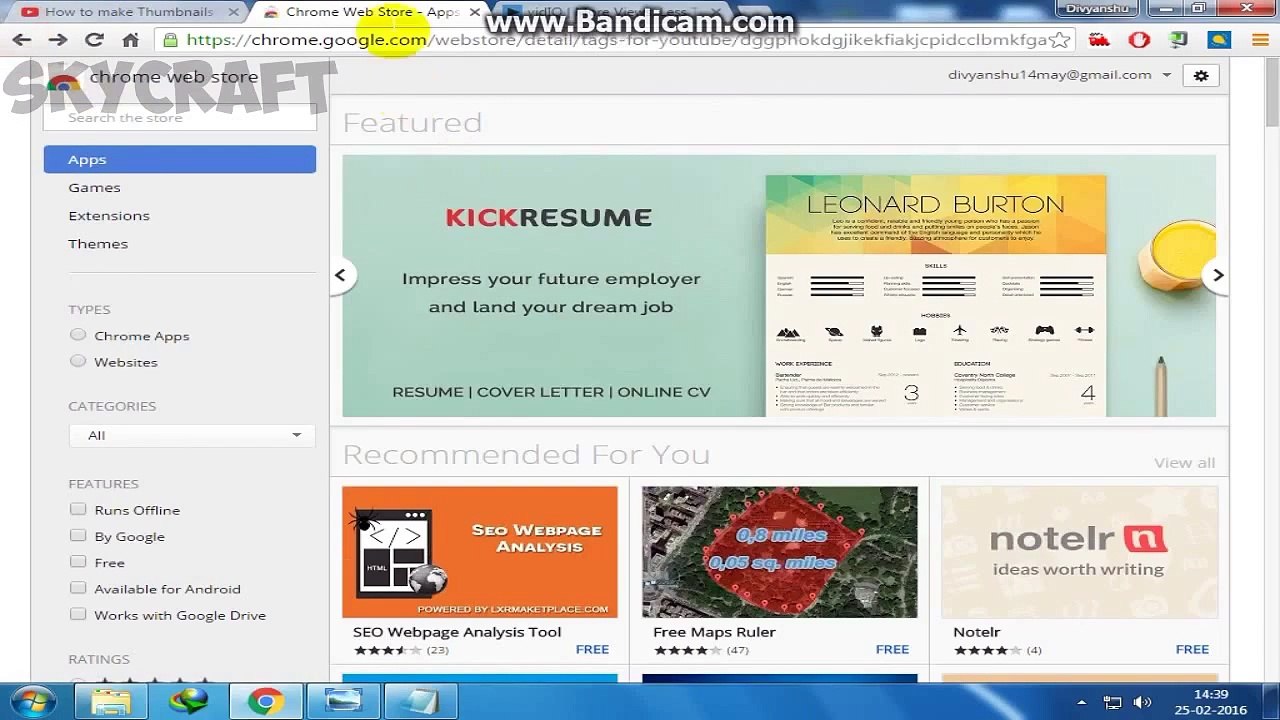Screen dimensions: 1280x720
Task: Open the notepad-like taskbar app icon
Action: pos(419,701)
